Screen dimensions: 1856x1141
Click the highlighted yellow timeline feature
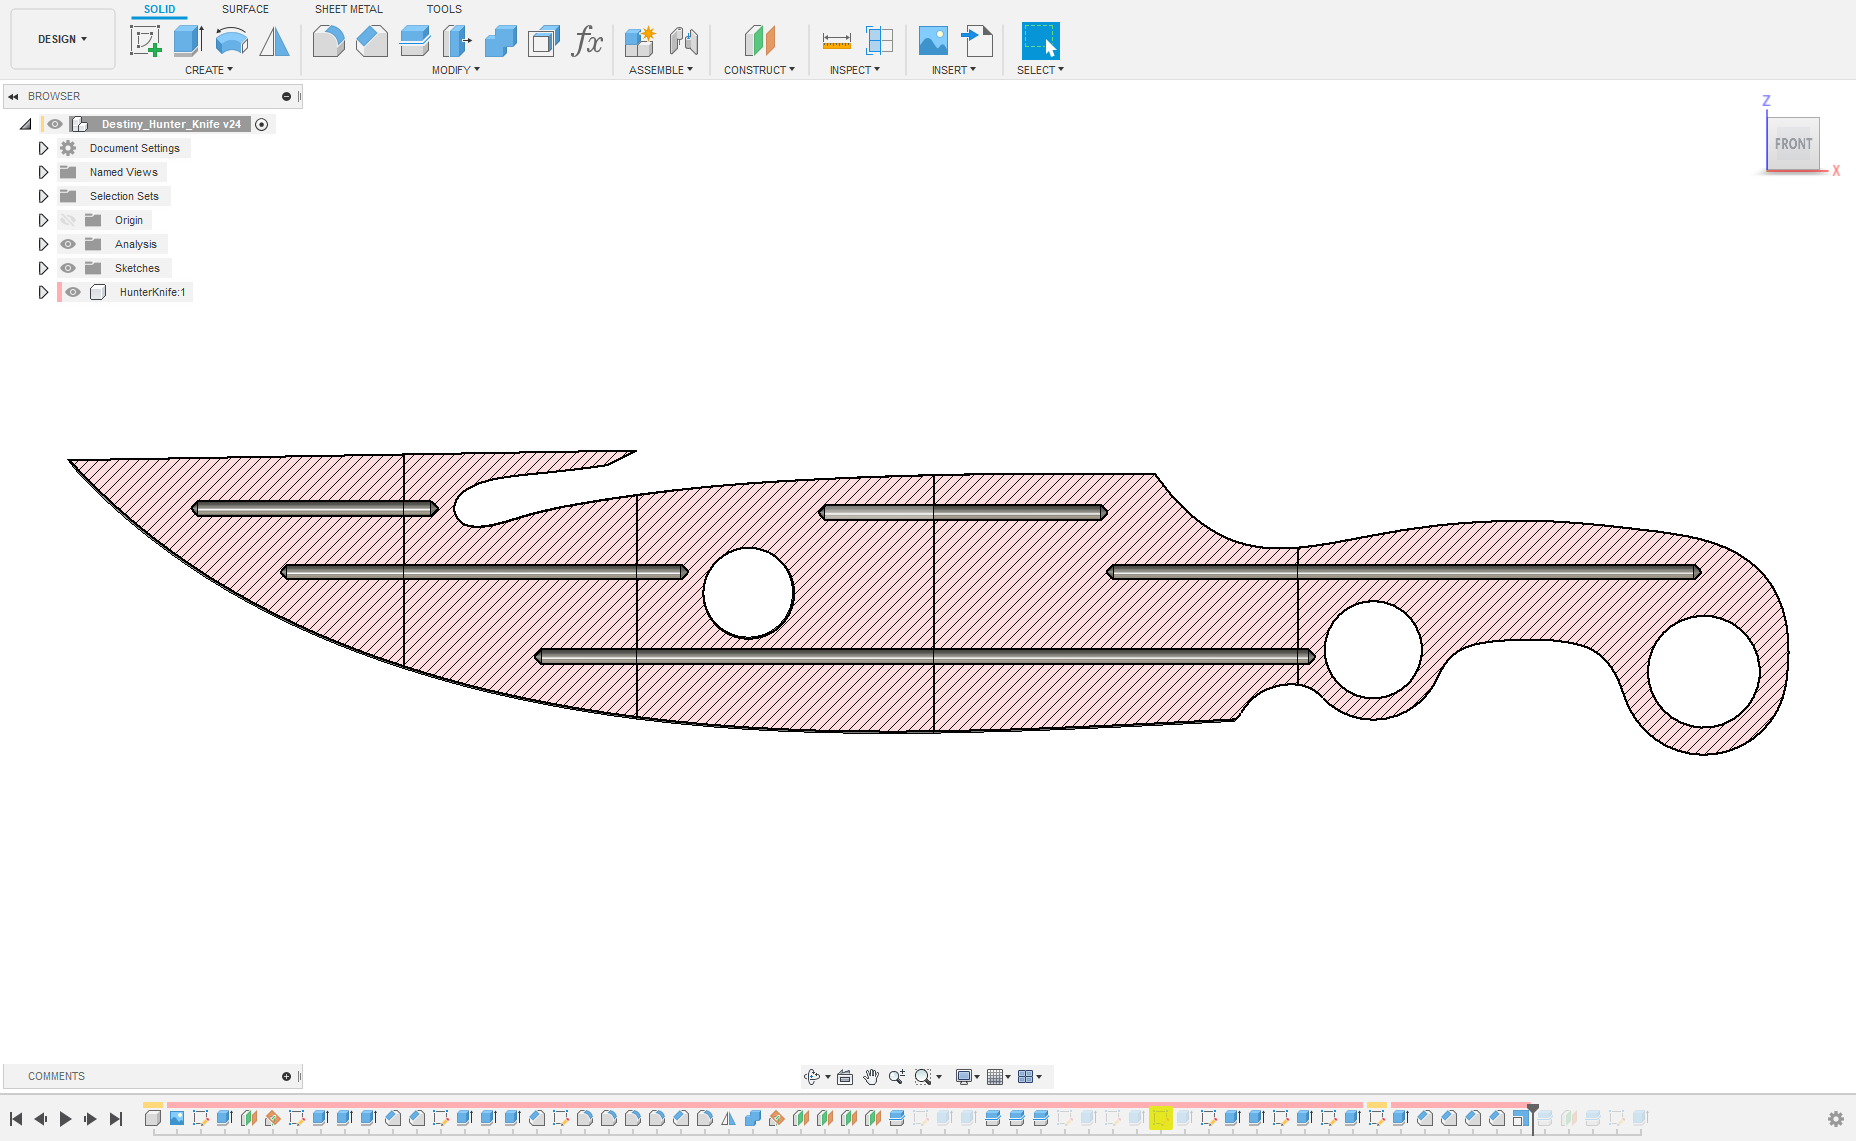[x=1160, y=1118]
